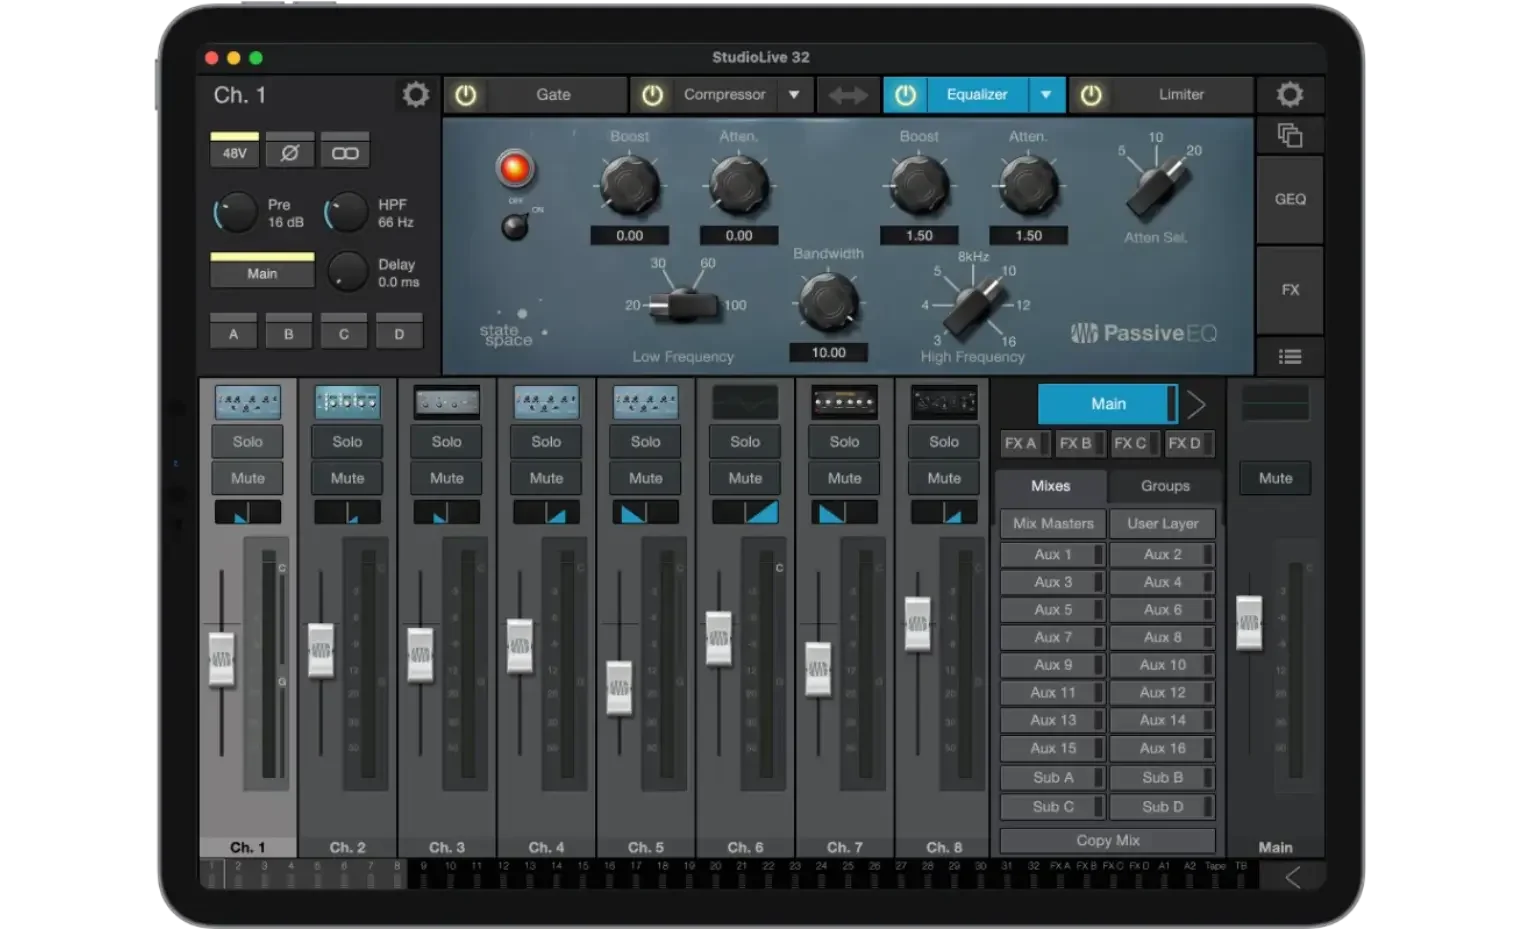Open the Equalizer model dropdown arrow
Screen dimensions: 1521x929
[1046, 95]
